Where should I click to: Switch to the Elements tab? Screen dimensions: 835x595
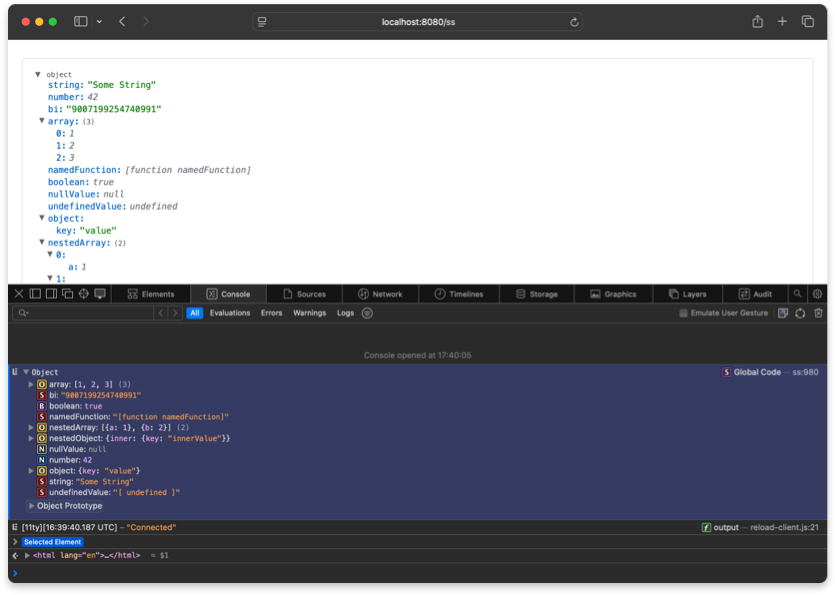coord(151,294)
